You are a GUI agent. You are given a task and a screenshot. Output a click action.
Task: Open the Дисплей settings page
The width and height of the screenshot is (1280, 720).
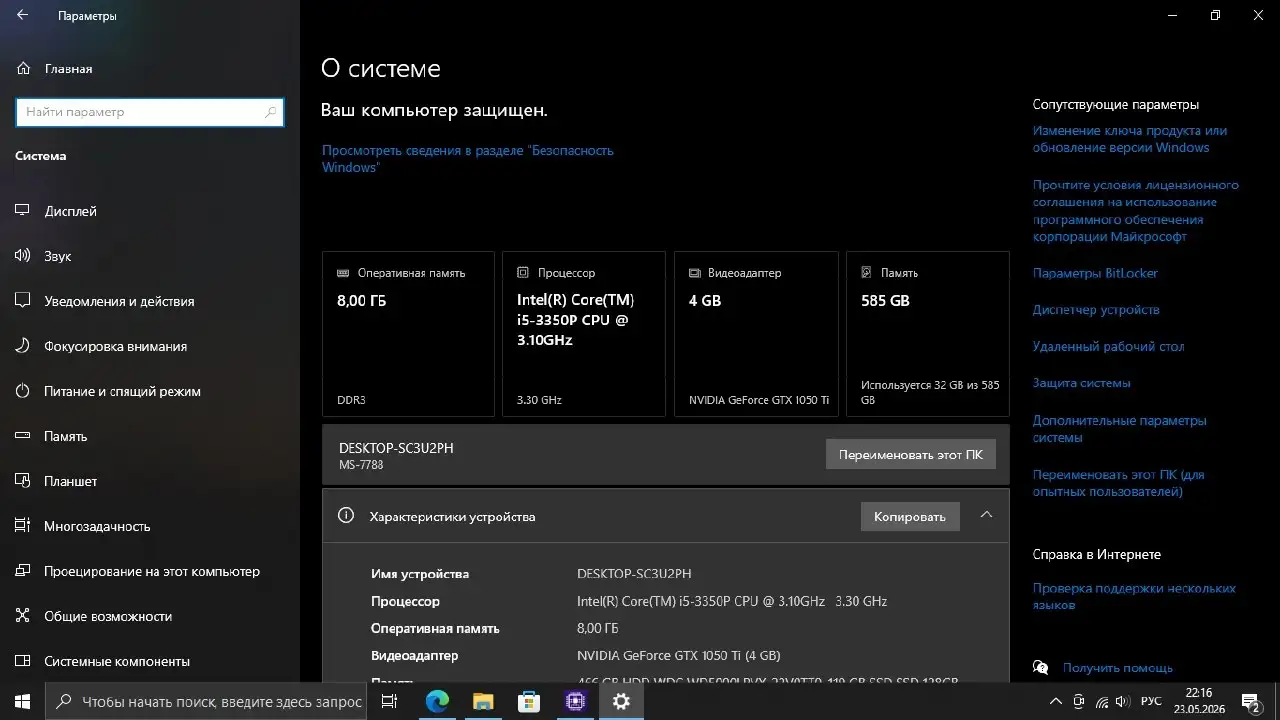click(x=150, y=211)
